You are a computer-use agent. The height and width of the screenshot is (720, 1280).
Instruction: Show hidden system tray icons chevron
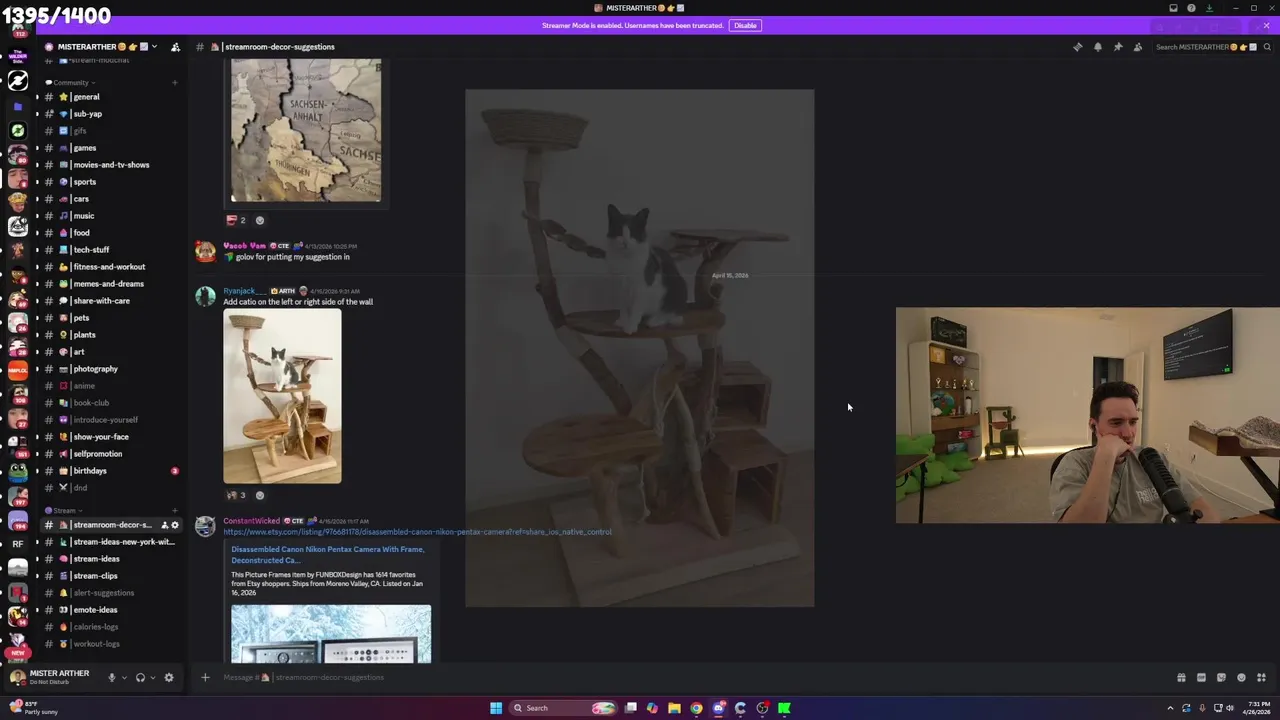point(1170,708)
